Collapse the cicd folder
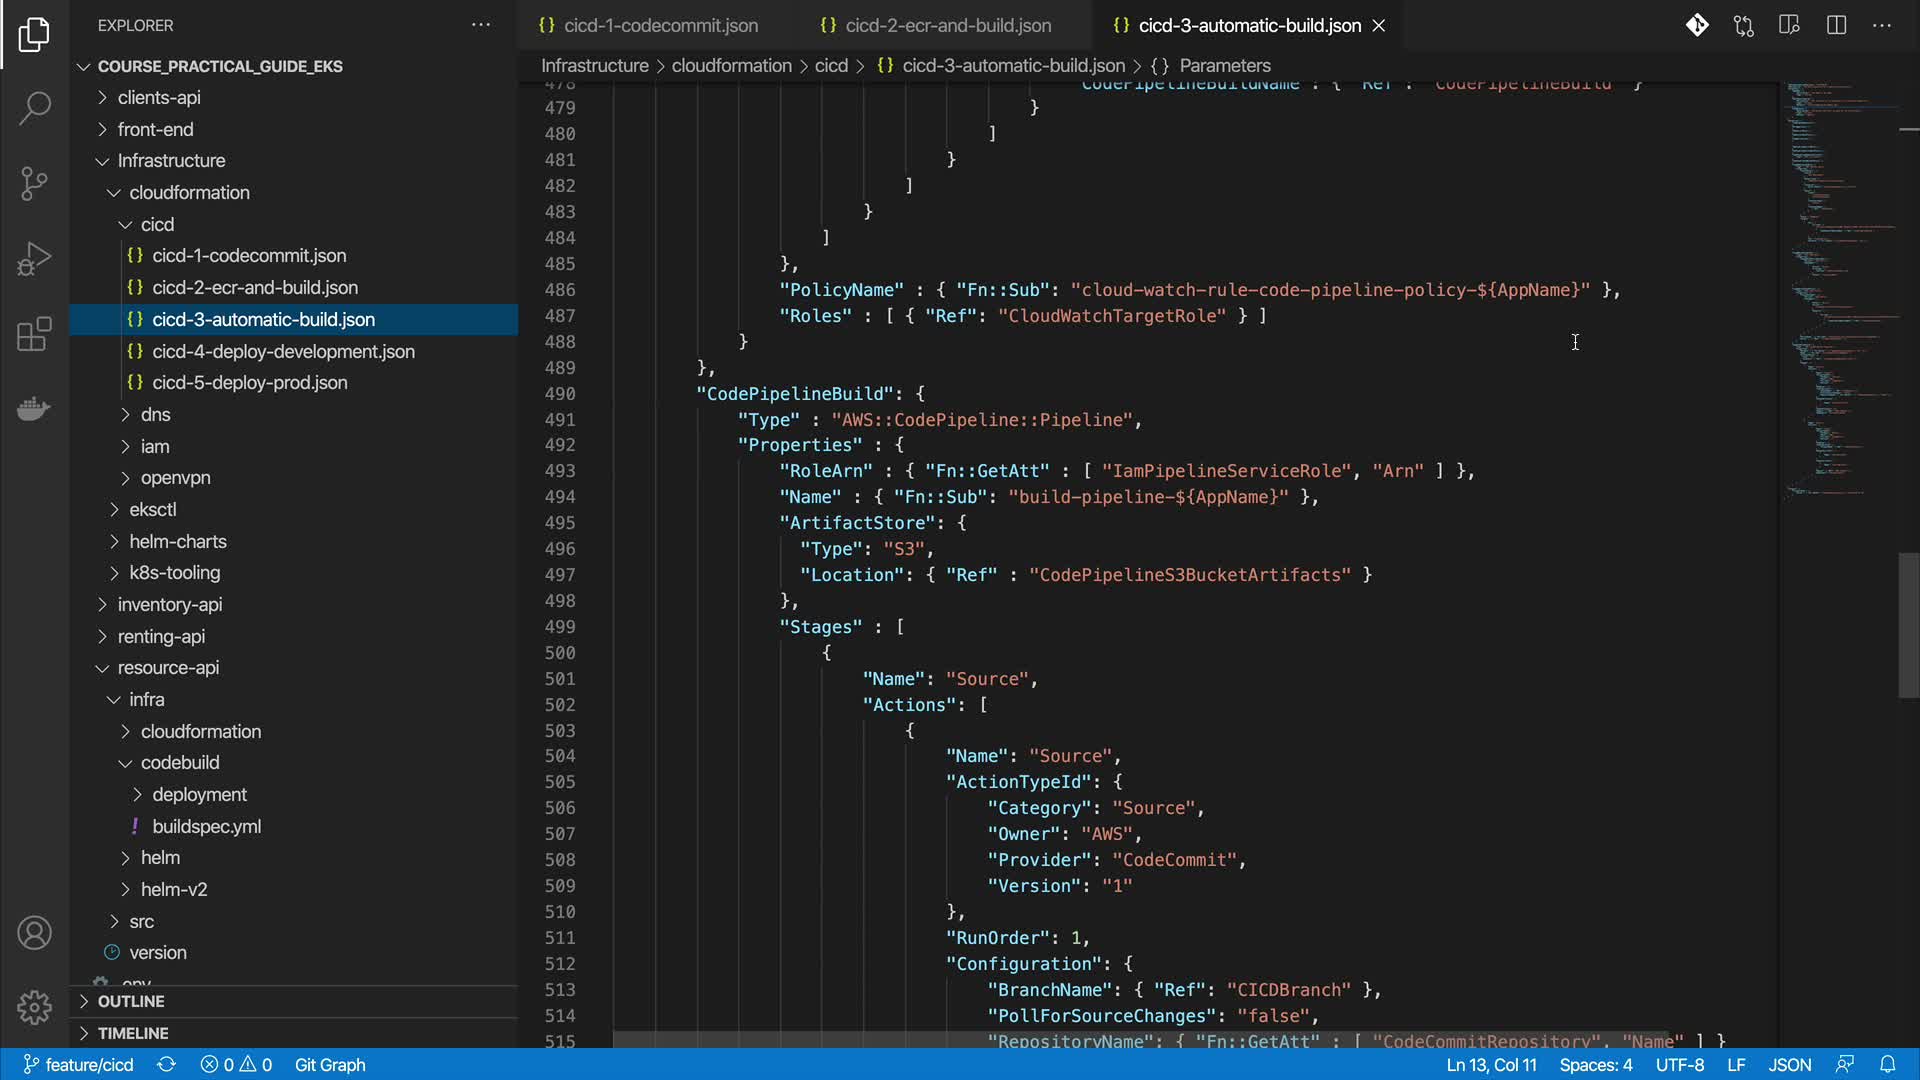Viewport: 1920px width, 1080px height. pos(157,224)
